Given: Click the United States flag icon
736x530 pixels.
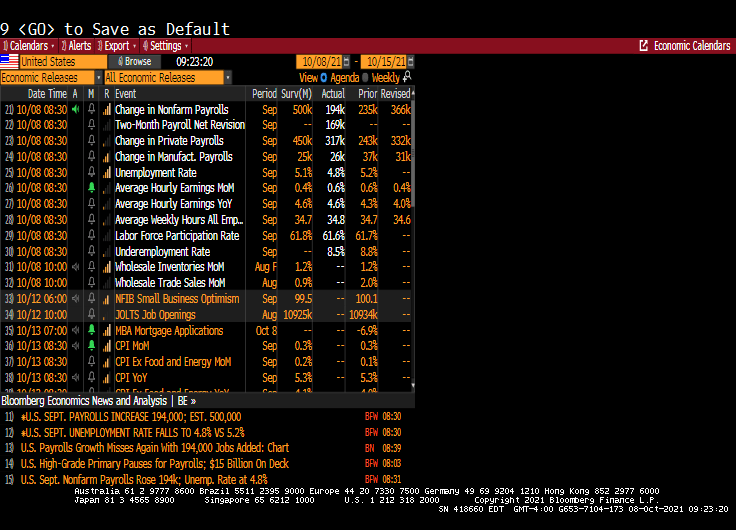Looking at the screenshot, I should tap(9, 62).
